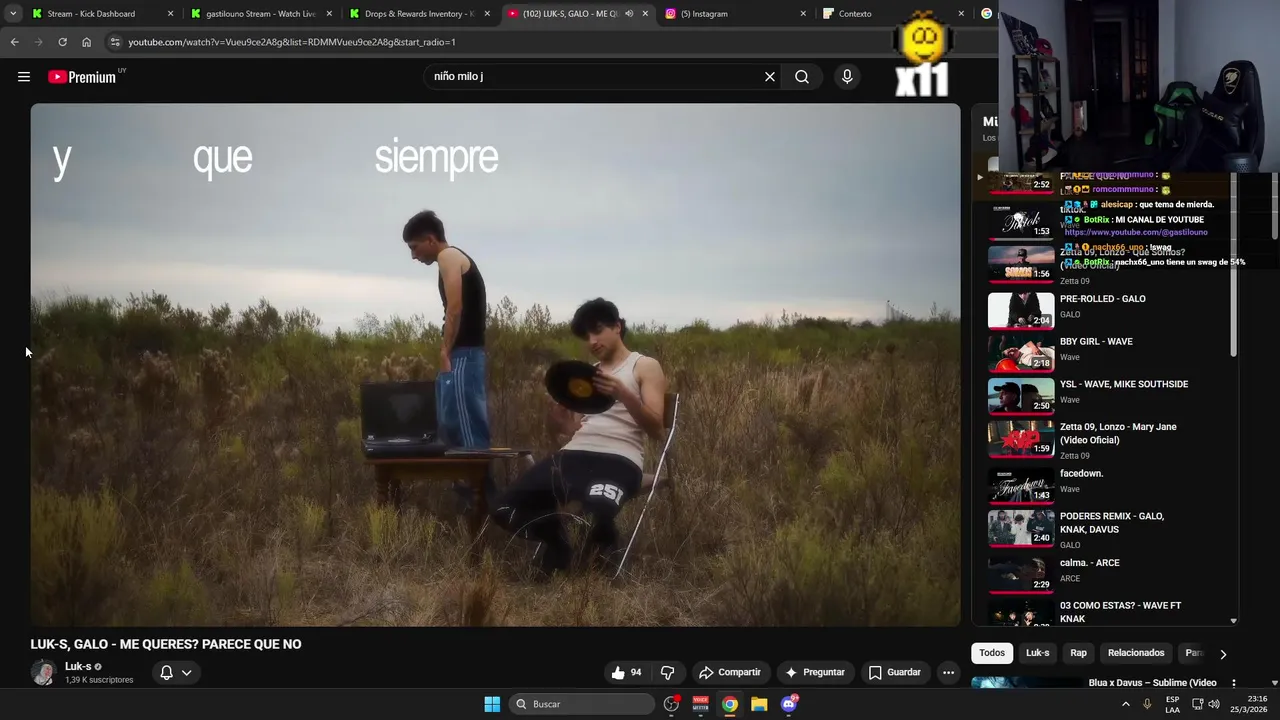The height and width of the screenshot is (720, 1280).
Task: Click the Preguntar button
Action: (x=814, y=672)
